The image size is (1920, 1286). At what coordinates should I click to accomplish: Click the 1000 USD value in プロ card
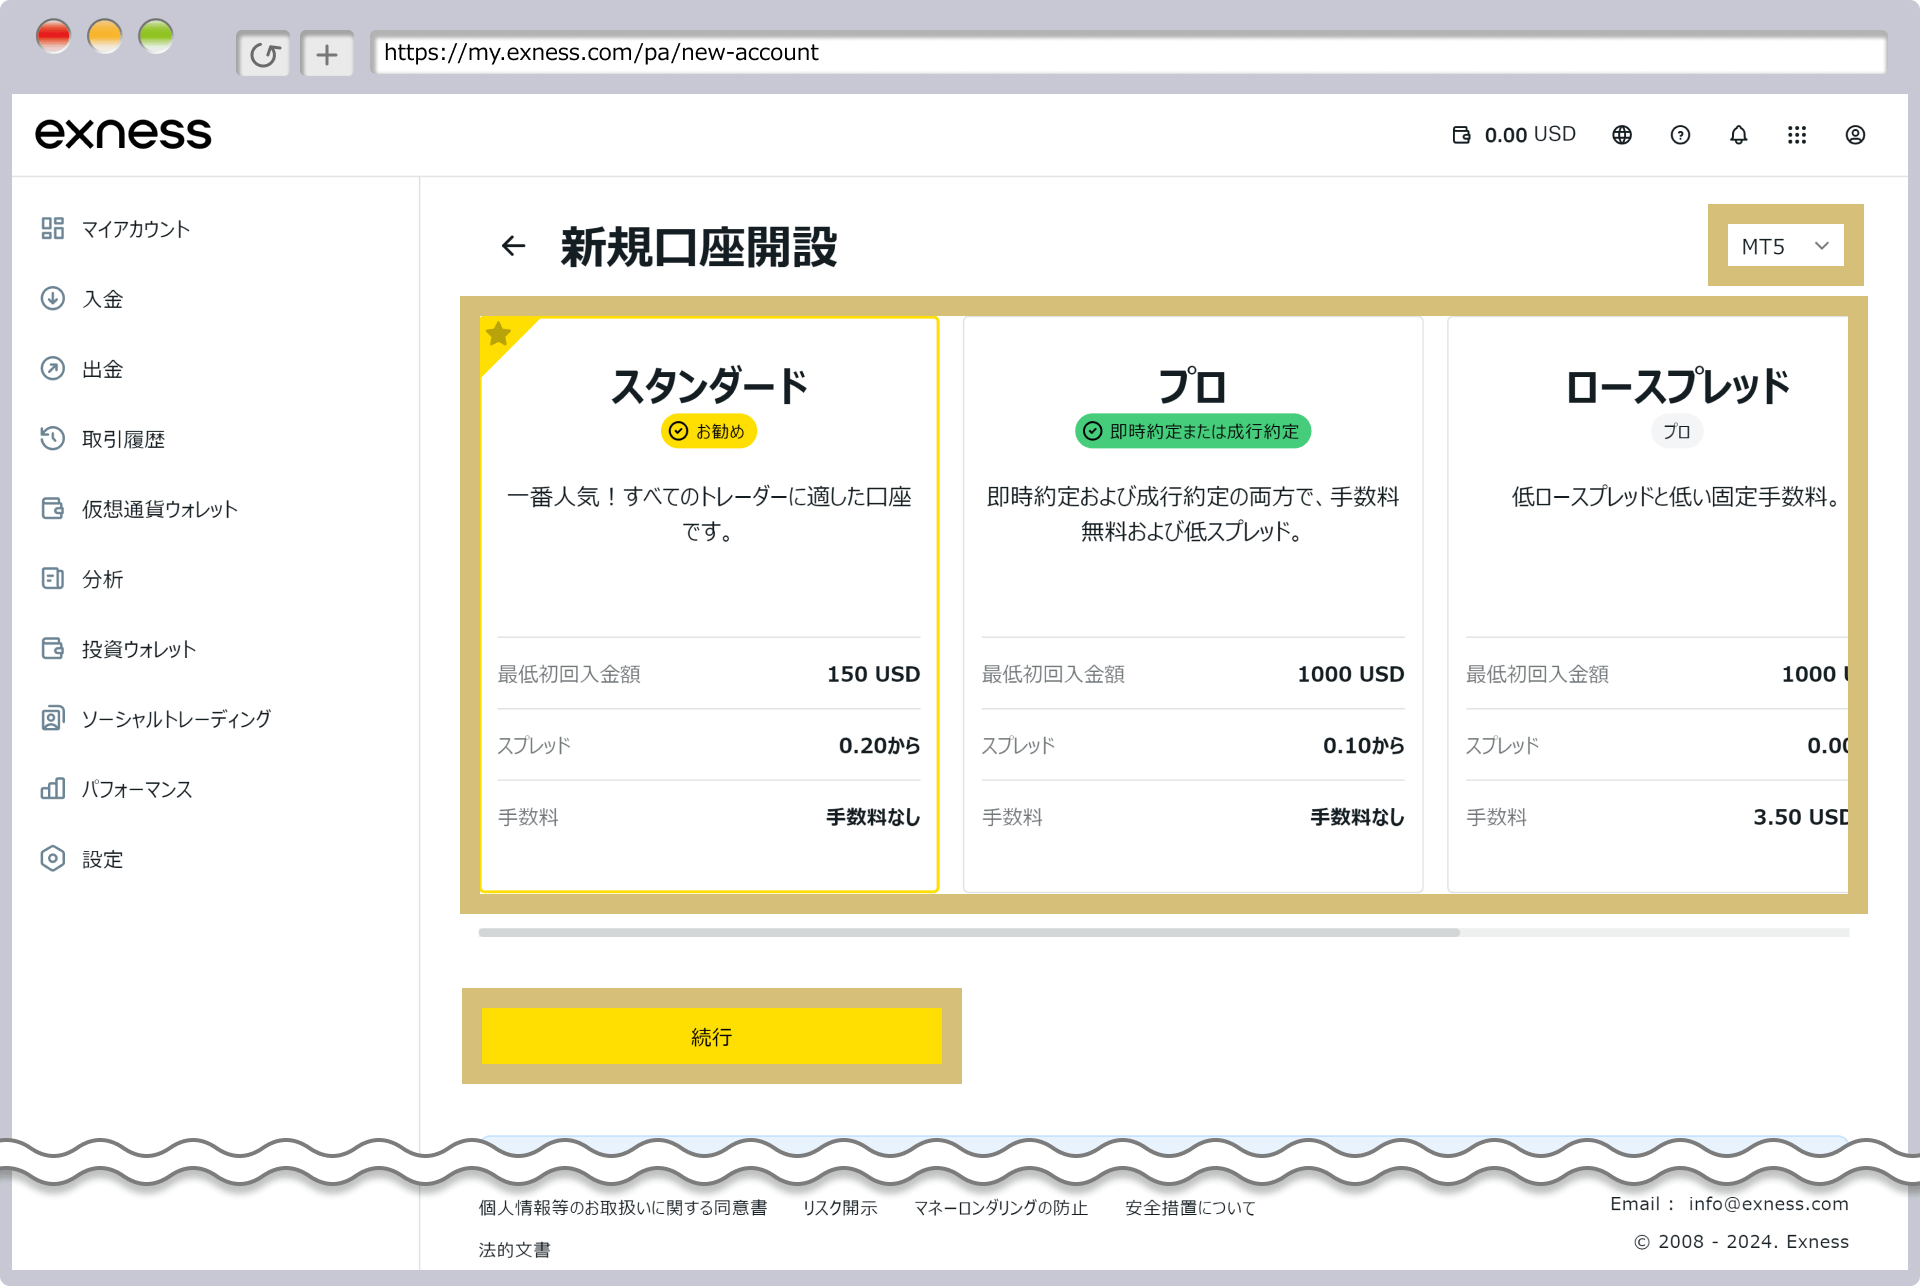pyautogui.click(x=1351, y=674)
